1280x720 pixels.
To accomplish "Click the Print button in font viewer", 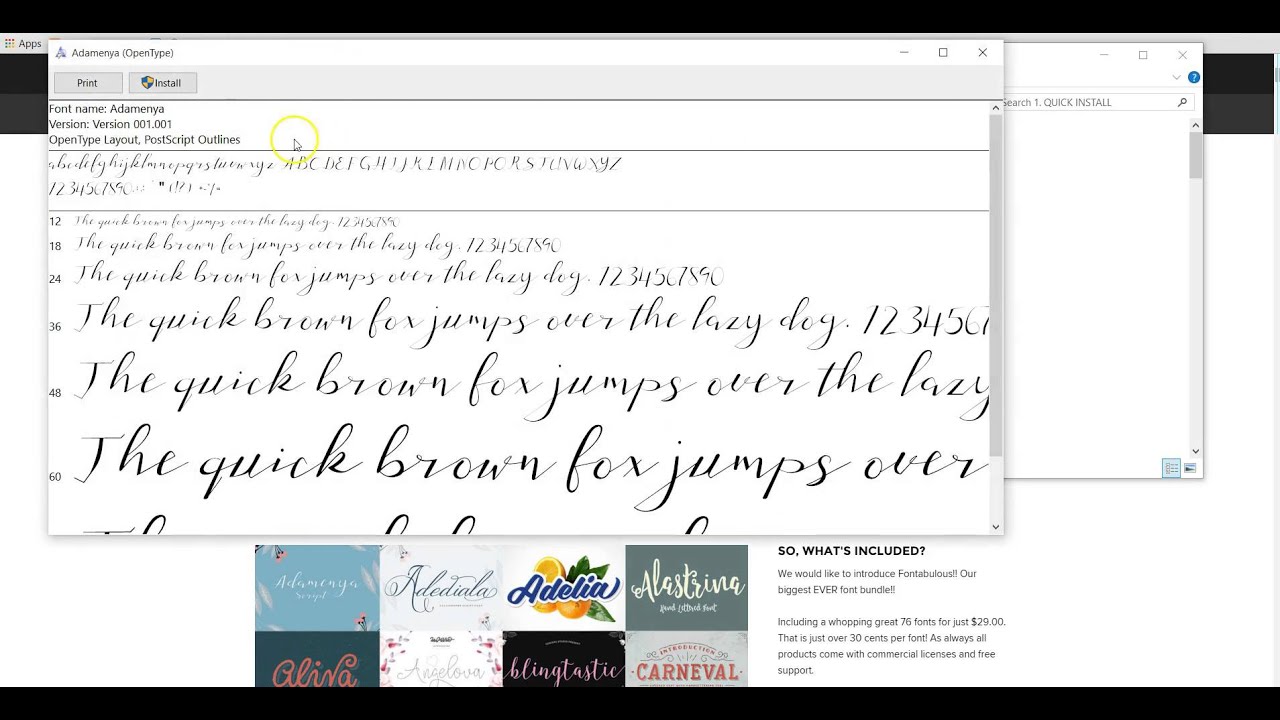I will [x=87, y=83].
